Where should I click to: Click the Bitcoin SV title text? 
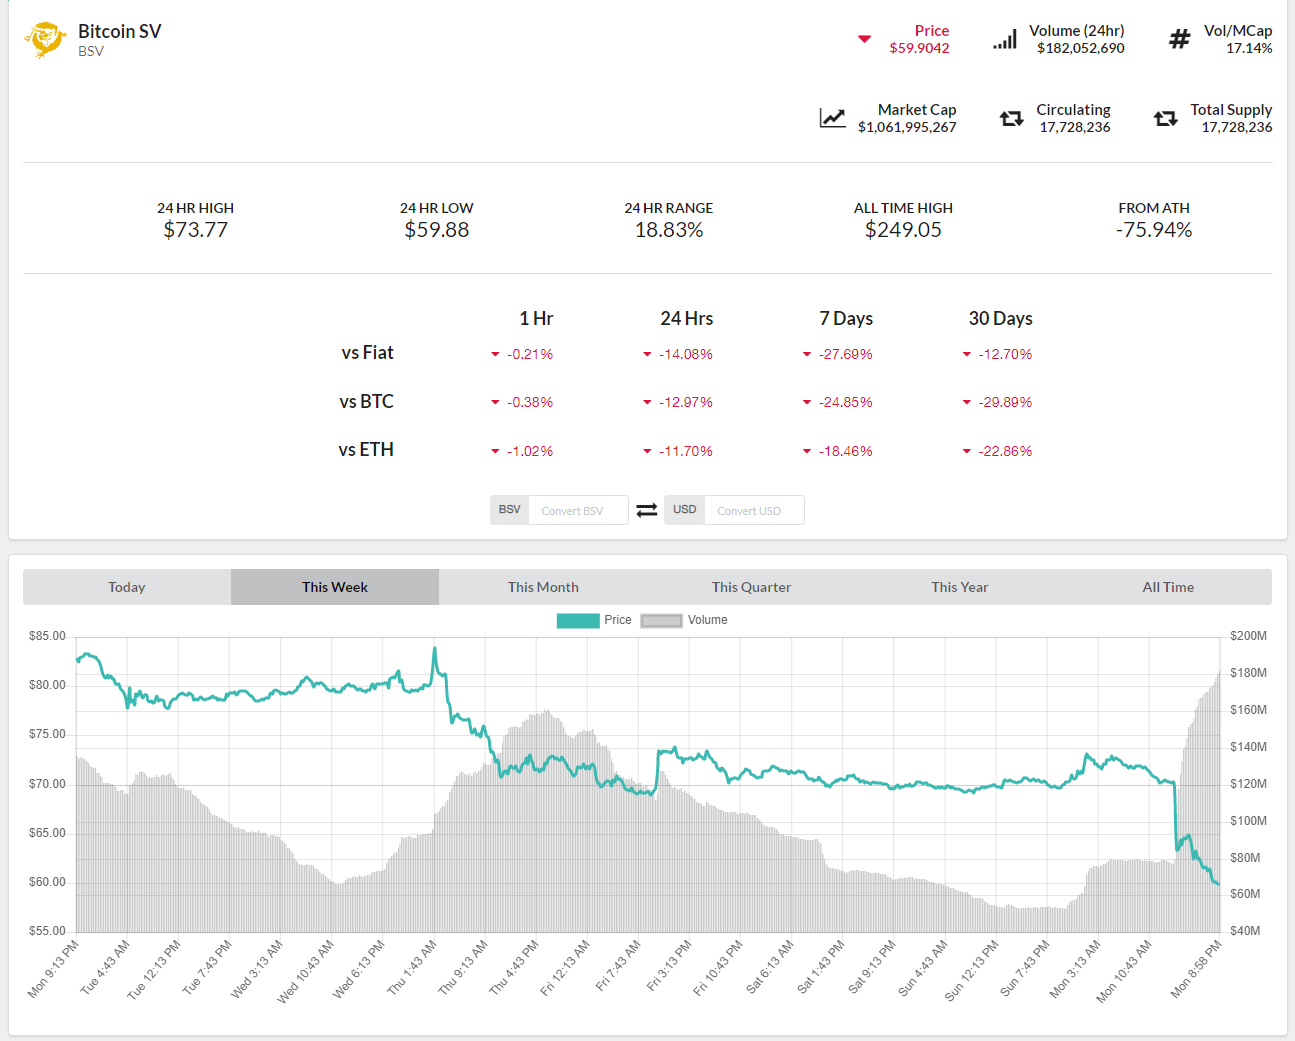(120, 31)
